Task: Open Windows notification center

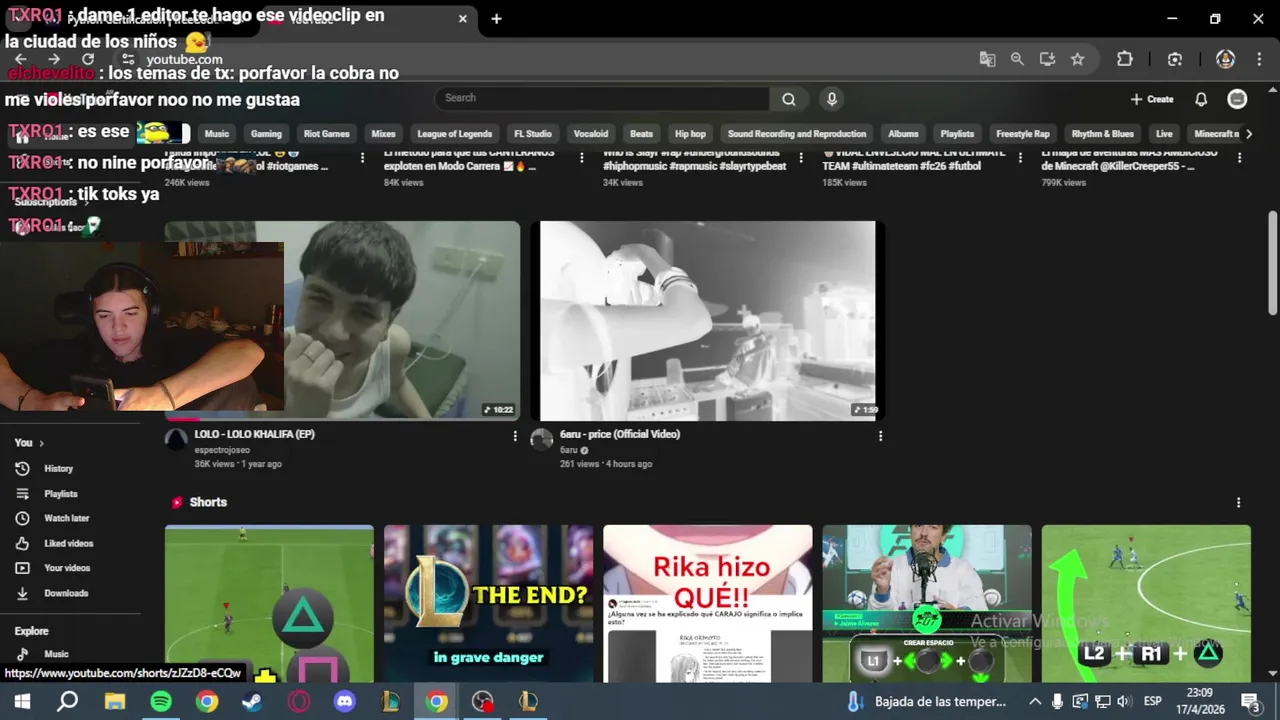Action: coord(1250,702)
